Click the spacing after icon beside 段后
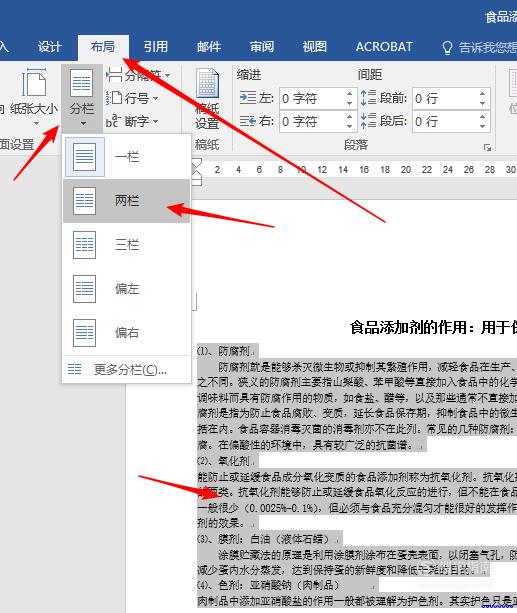Image resolution: width=517 pixels, height=613 pixels. tap(368, 121)
